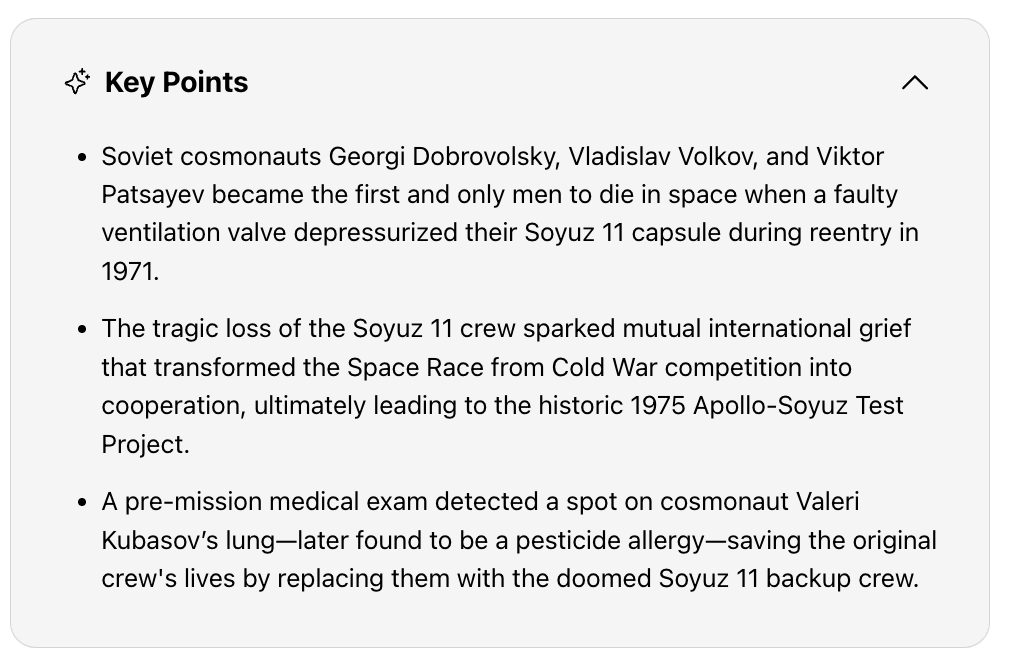Click the name Georgi Dobrovolsky in the first point
This screenshot has height=666, width=1010.
(x=444, y=157)
